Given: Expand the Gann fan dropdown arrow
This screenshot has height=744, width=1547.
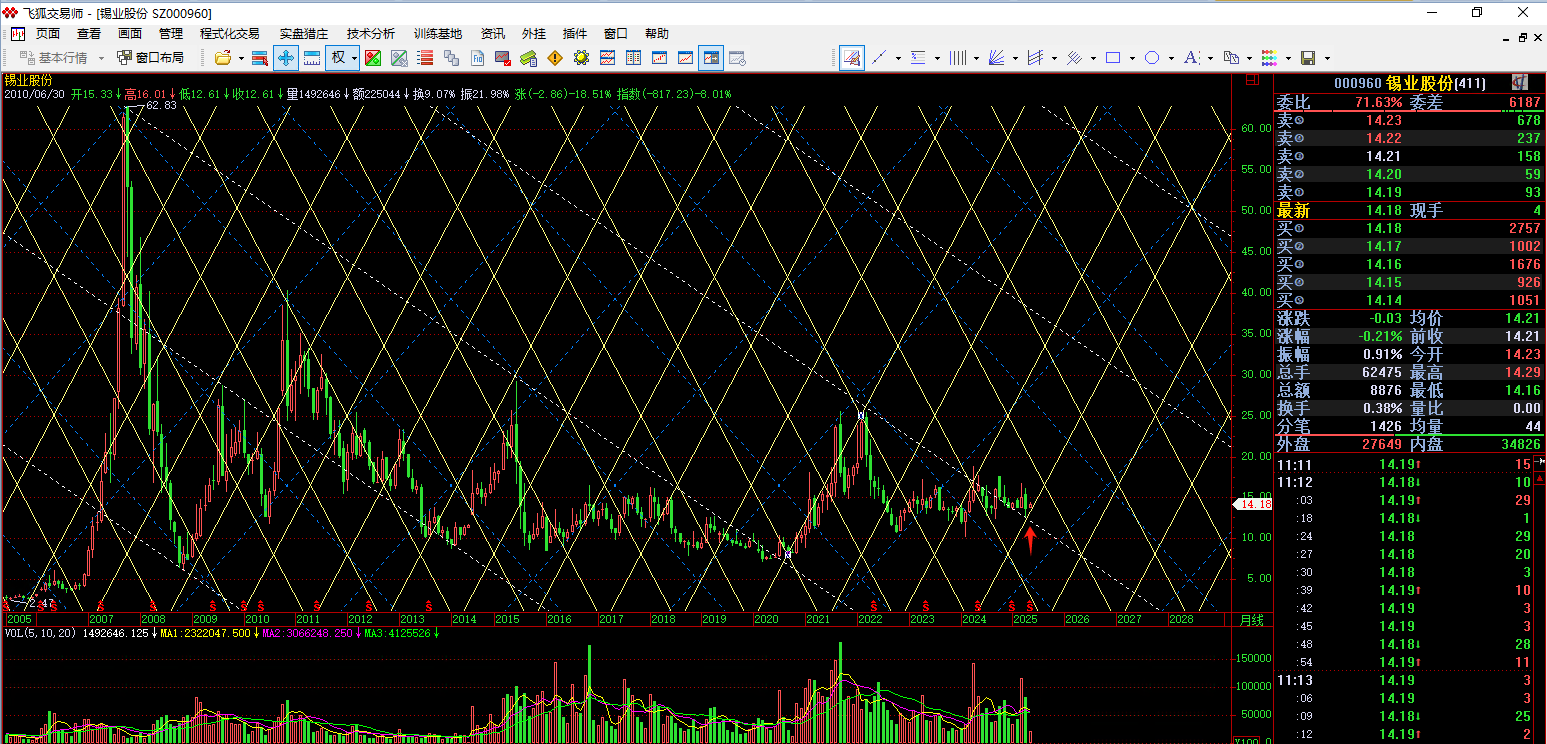Looking at the screenshot, I should tap(1015, 58).
